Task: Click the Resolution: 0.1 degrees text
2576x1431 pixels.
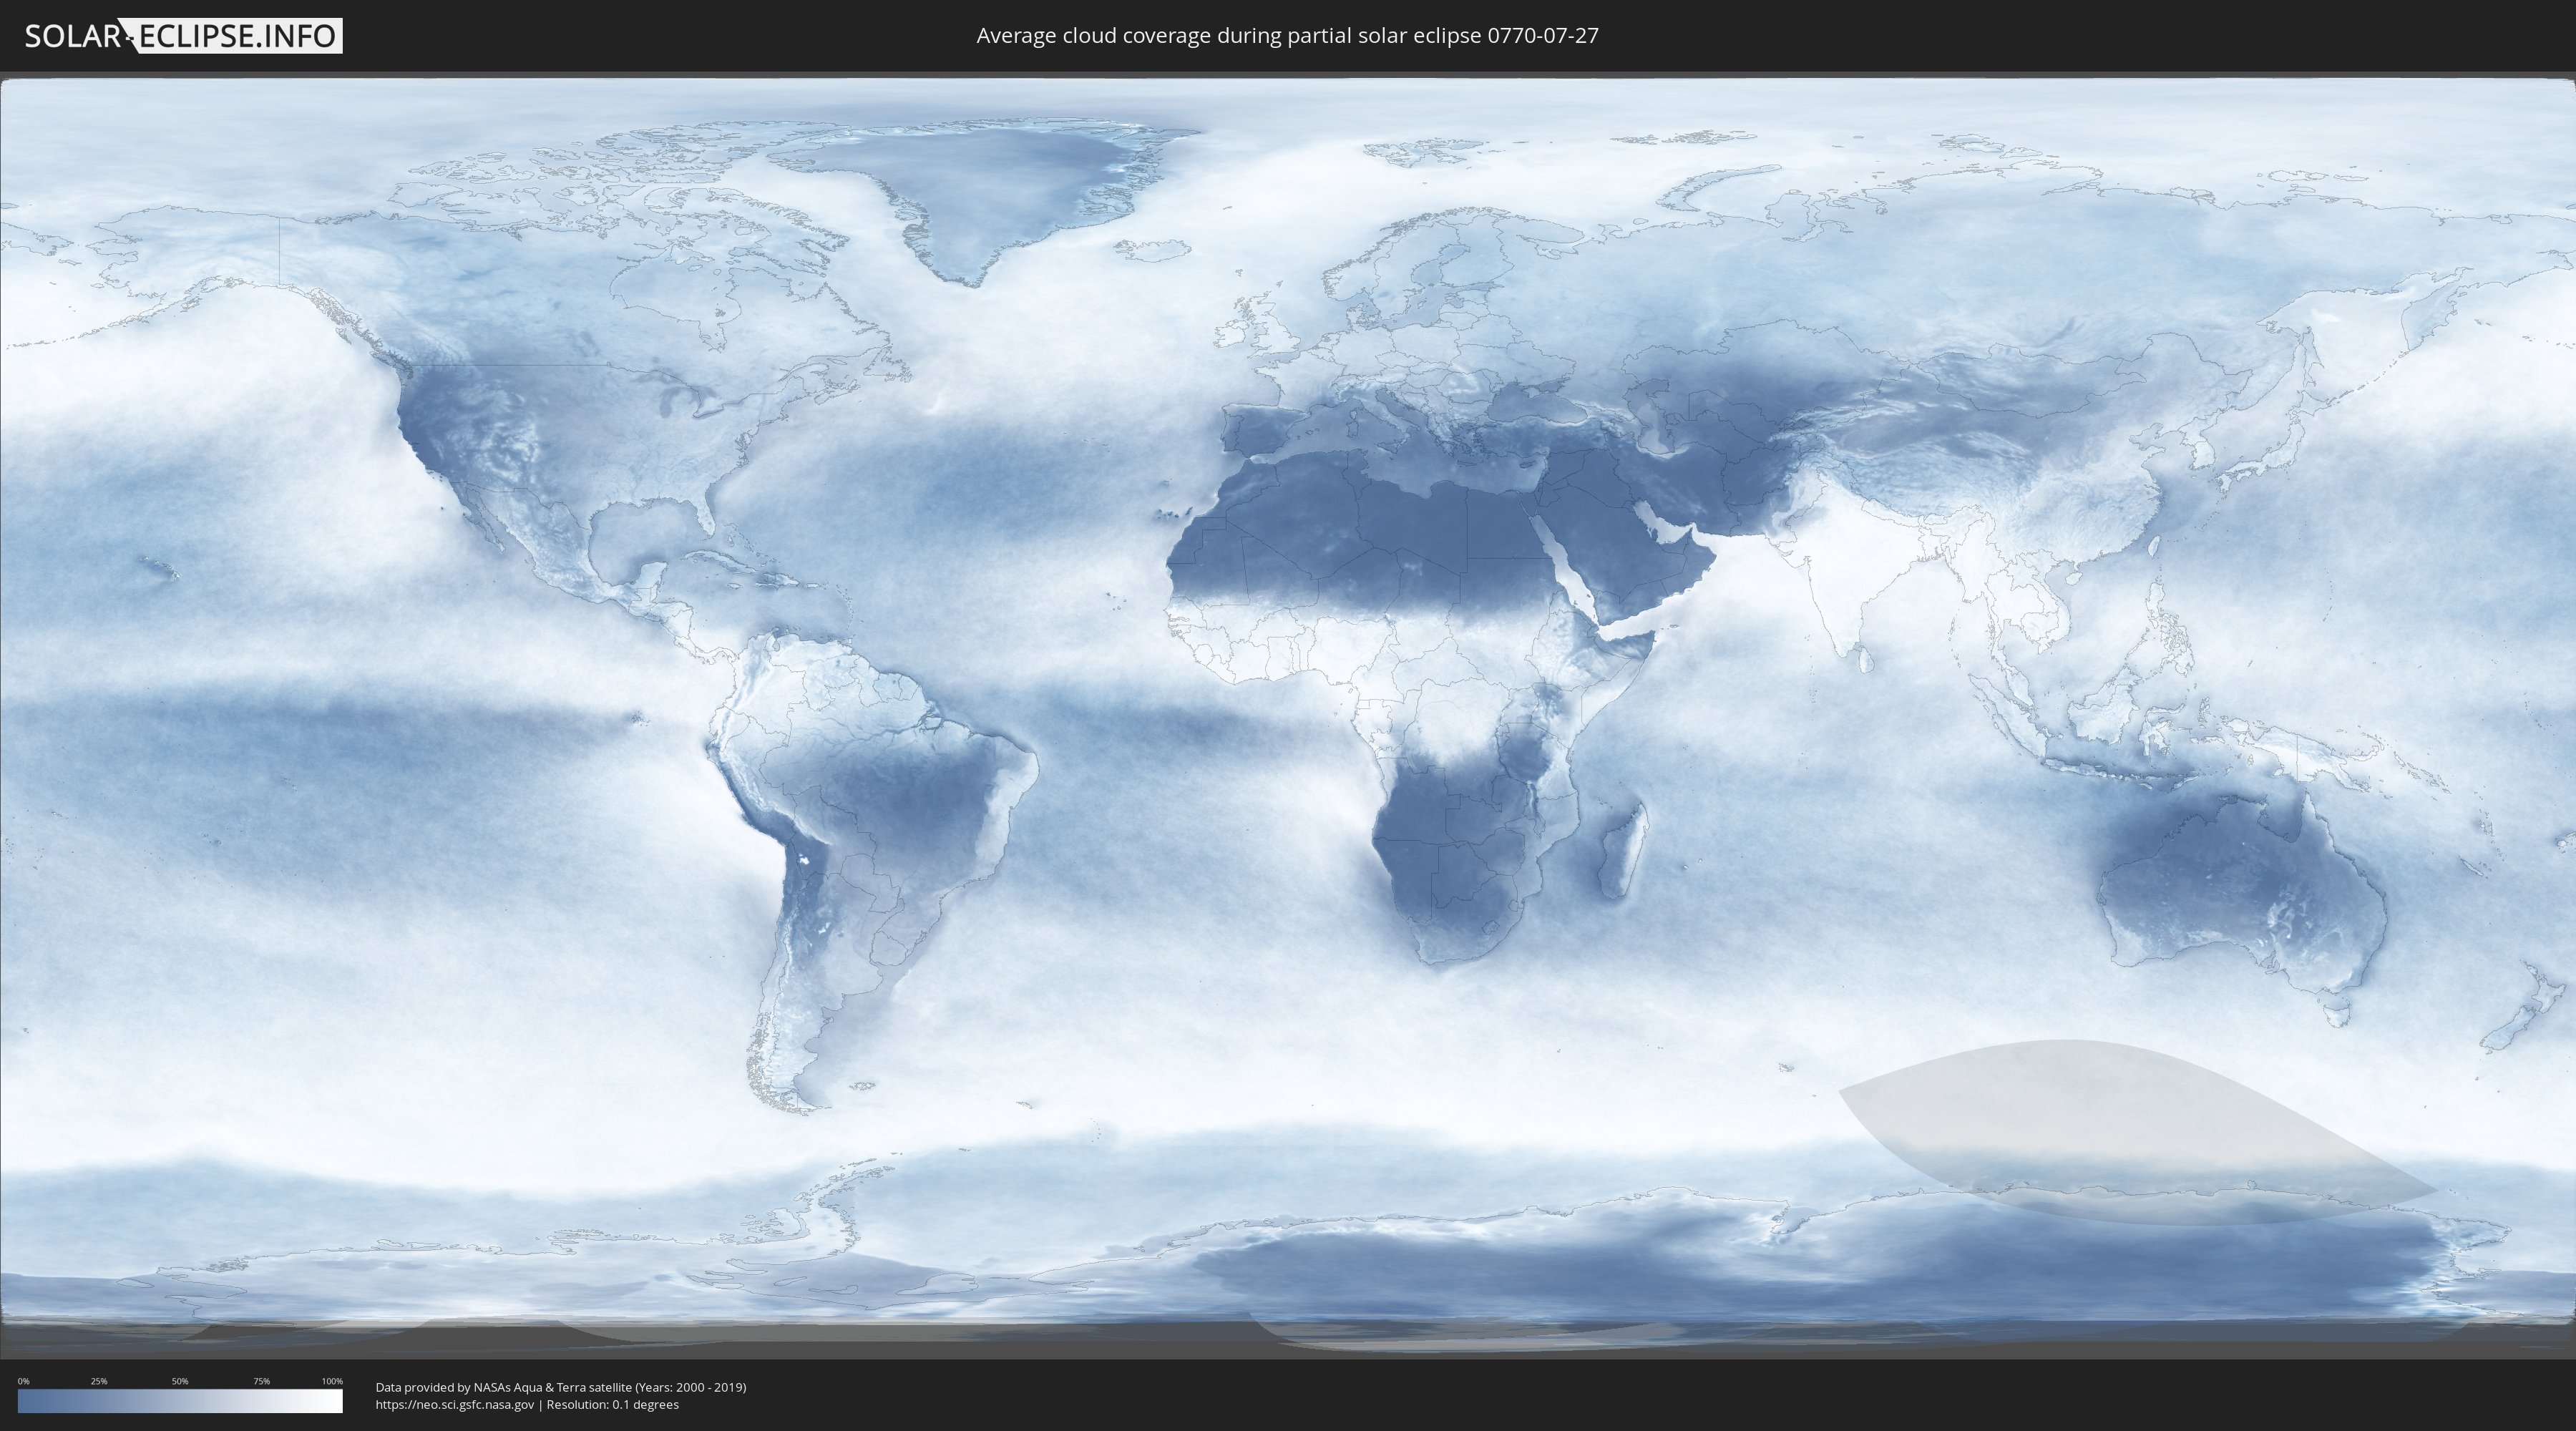Action: tap(612, 1405)
